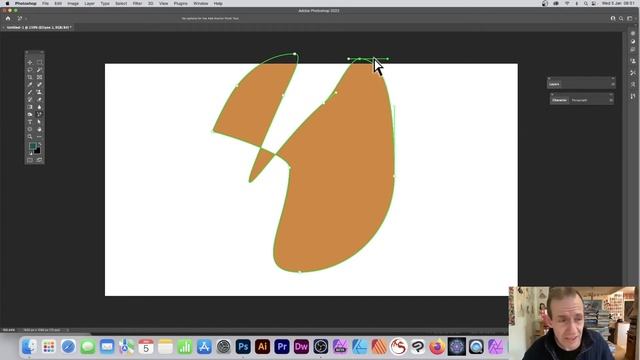
Task: Change screen mode icon in toolbar
Action: (39, 160)
